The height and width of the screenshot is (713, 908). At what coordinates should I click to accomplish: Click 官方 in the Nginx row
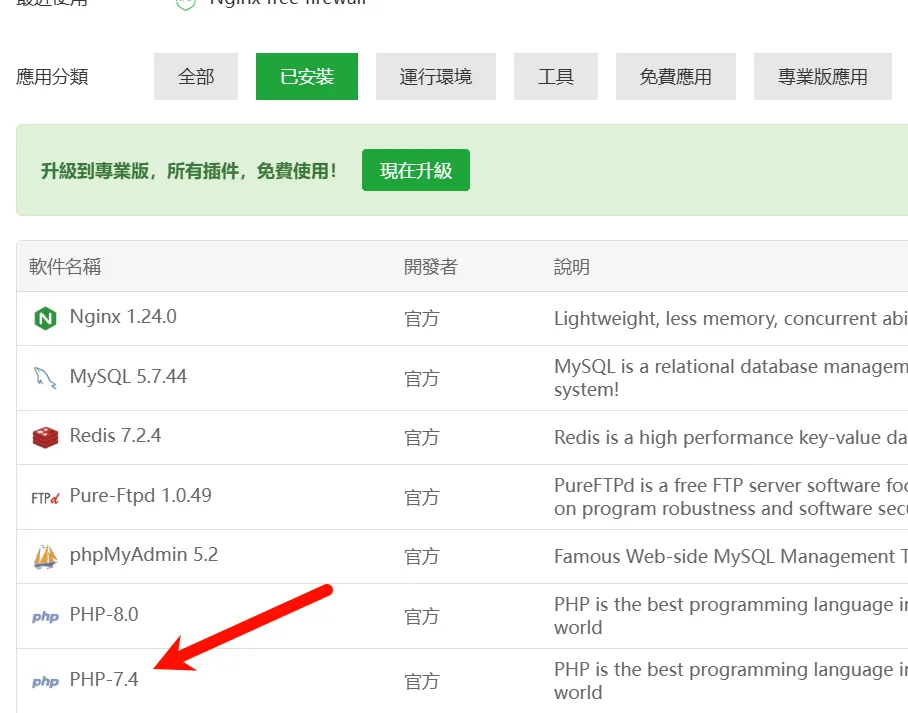point(422,319)
